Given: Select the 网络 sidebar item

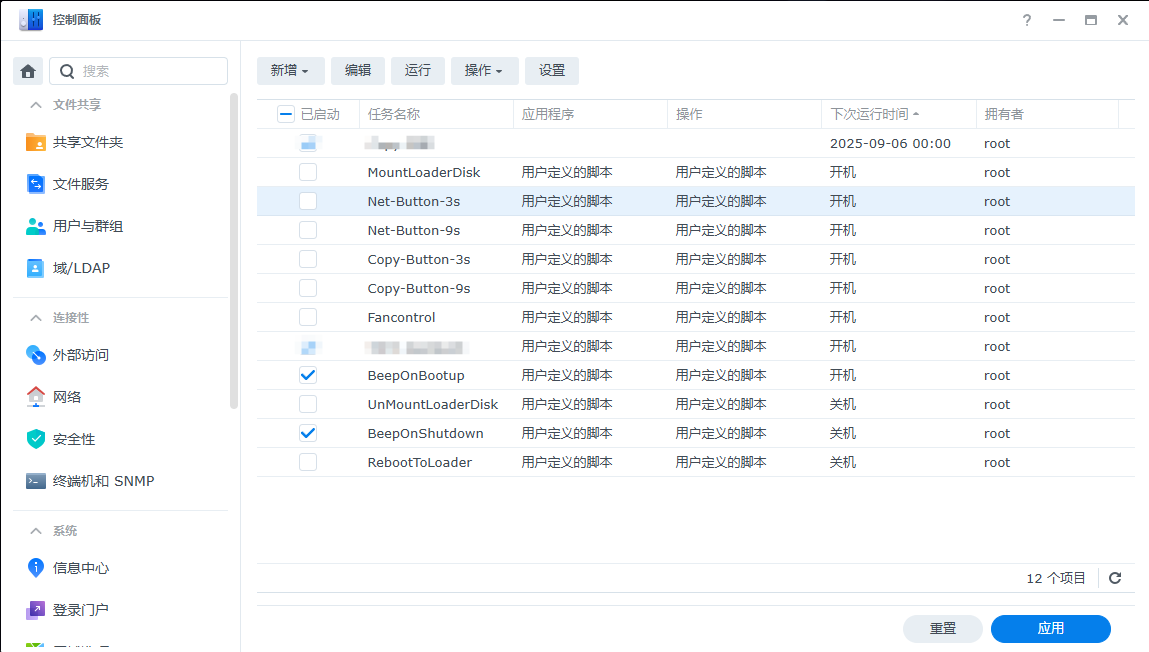Looking at the screenshot, I should coord(67,397).
